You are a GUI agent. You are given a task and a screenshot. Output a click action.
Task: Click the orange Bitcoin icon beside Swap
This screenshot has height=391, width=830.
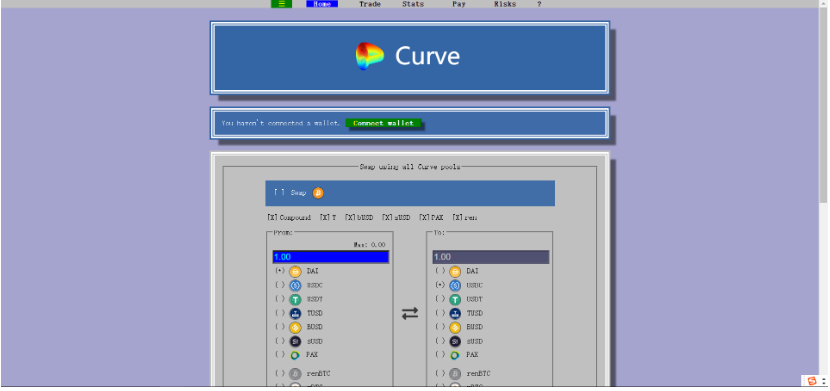click(318, 193)
